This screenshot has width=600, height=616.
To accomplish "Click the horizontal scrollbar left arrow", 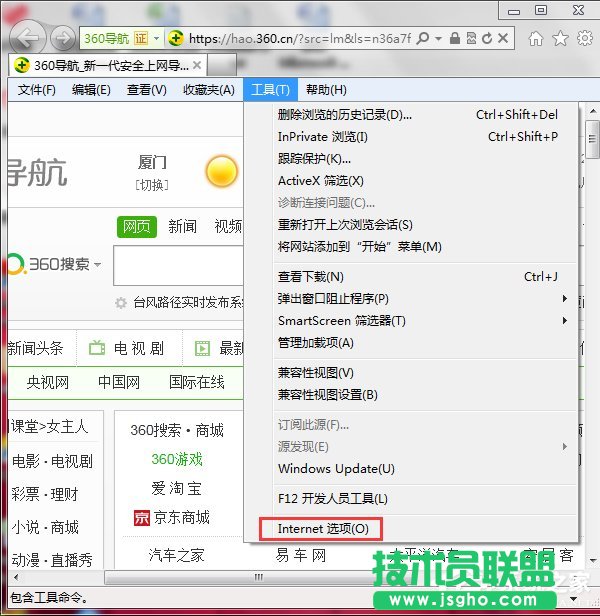I will coord(16,578).
